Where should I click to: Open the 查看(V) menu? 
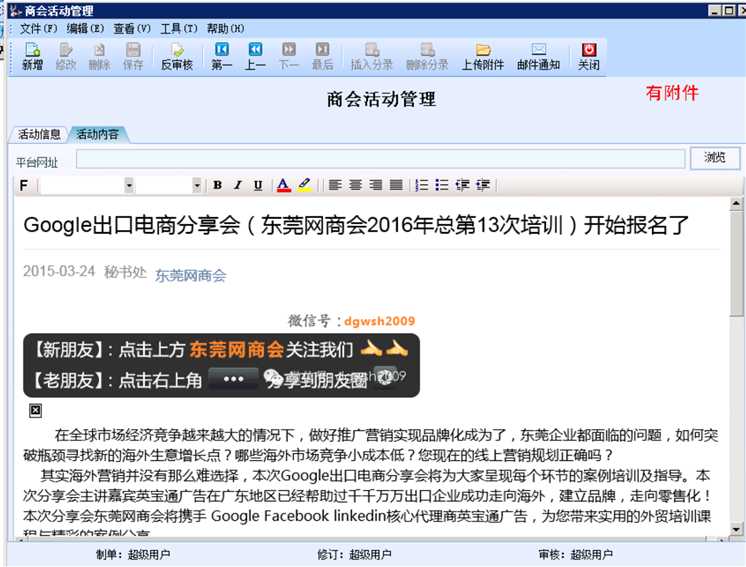132,29
